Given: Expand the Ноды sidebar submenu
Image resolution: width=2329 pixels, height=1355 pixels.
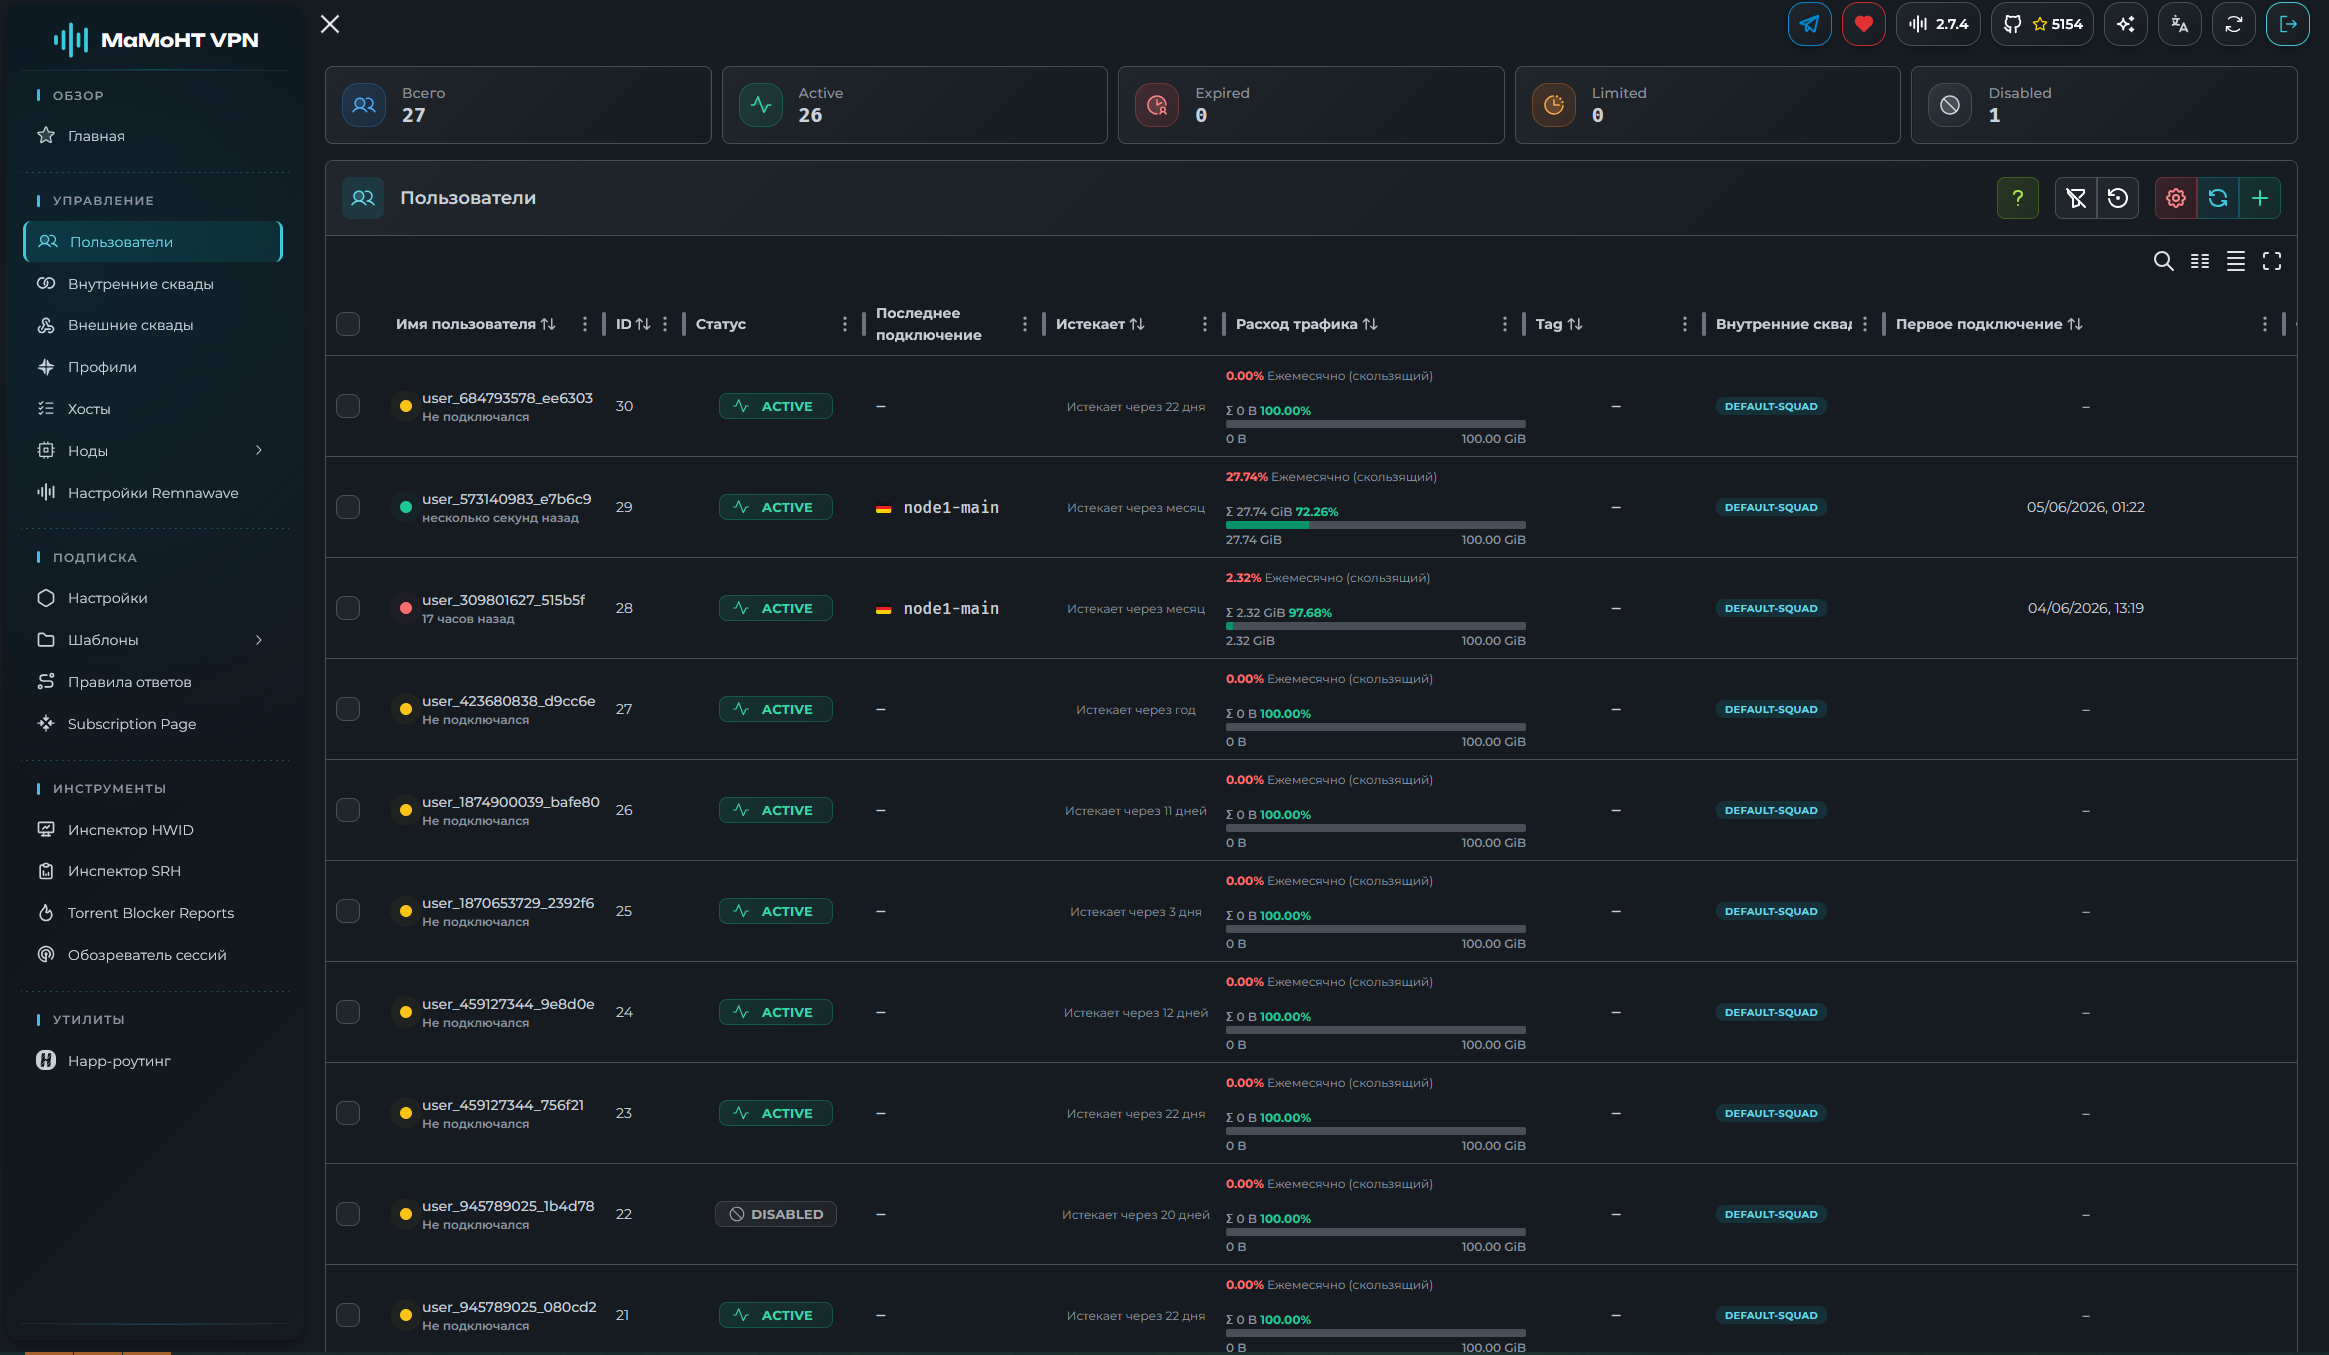Looking at the screenshot, I should (258, 451).
